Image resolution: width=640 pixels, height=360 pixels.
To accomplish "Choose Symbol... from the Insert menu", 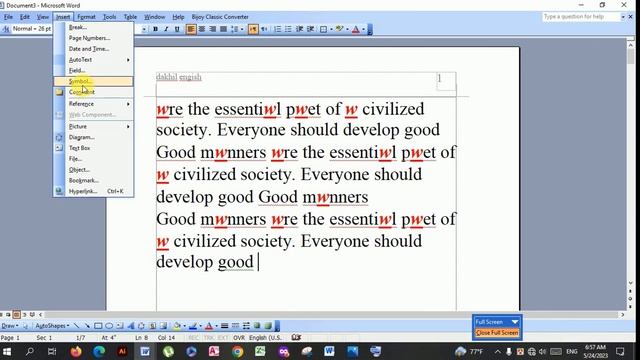I will [x=93, y=81].
